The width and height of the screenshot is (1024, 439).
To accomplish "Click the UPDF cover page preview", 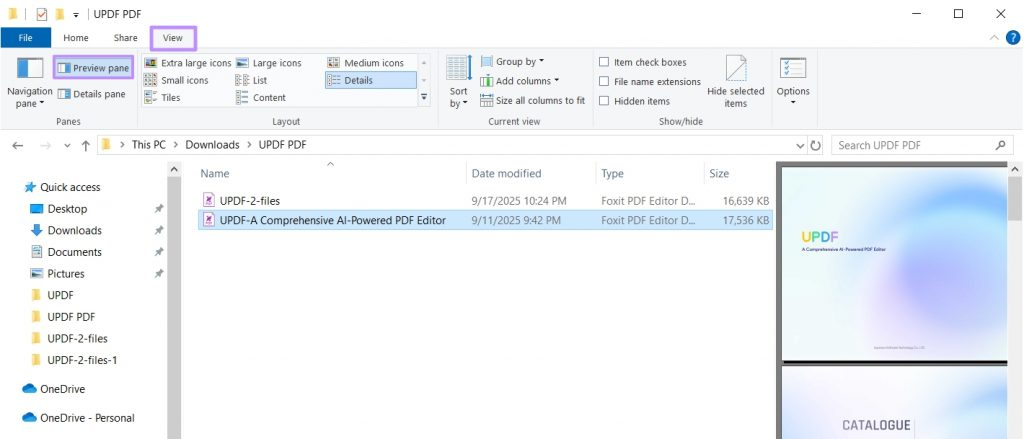I will click(x=894, y=263).
